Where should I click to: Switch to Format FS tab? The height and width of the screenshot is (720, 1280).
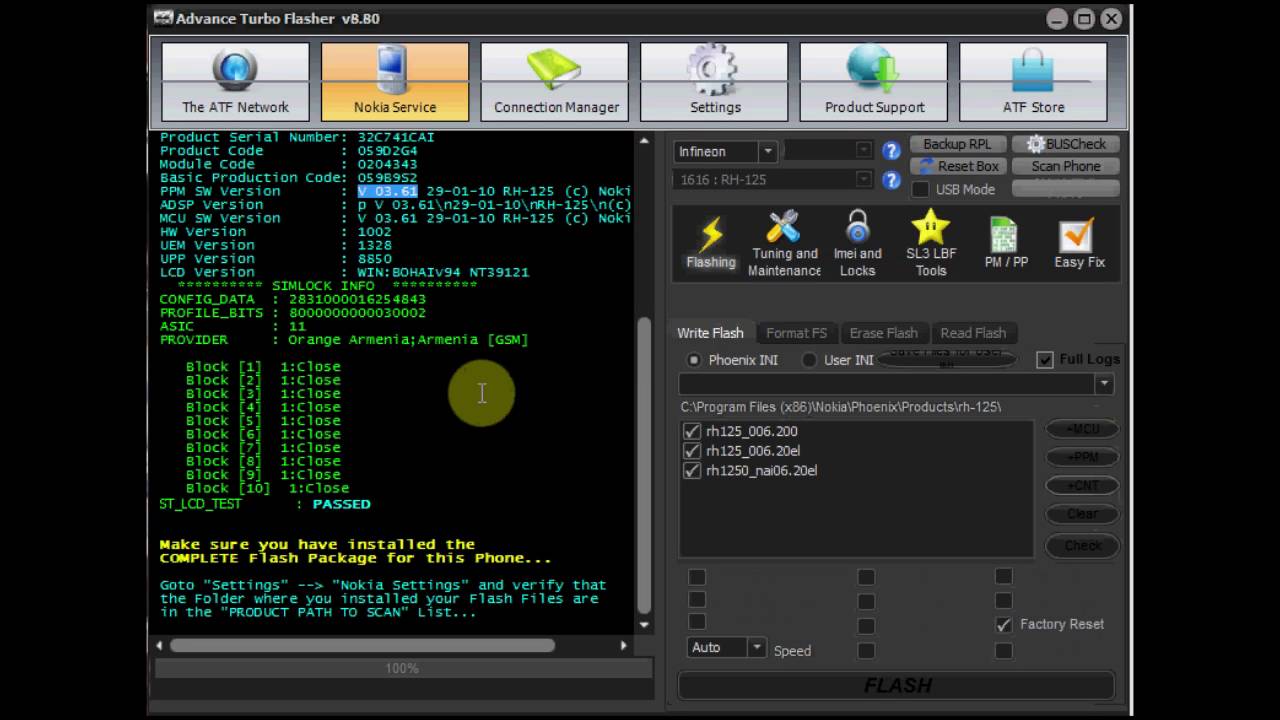tap(796, 333)
